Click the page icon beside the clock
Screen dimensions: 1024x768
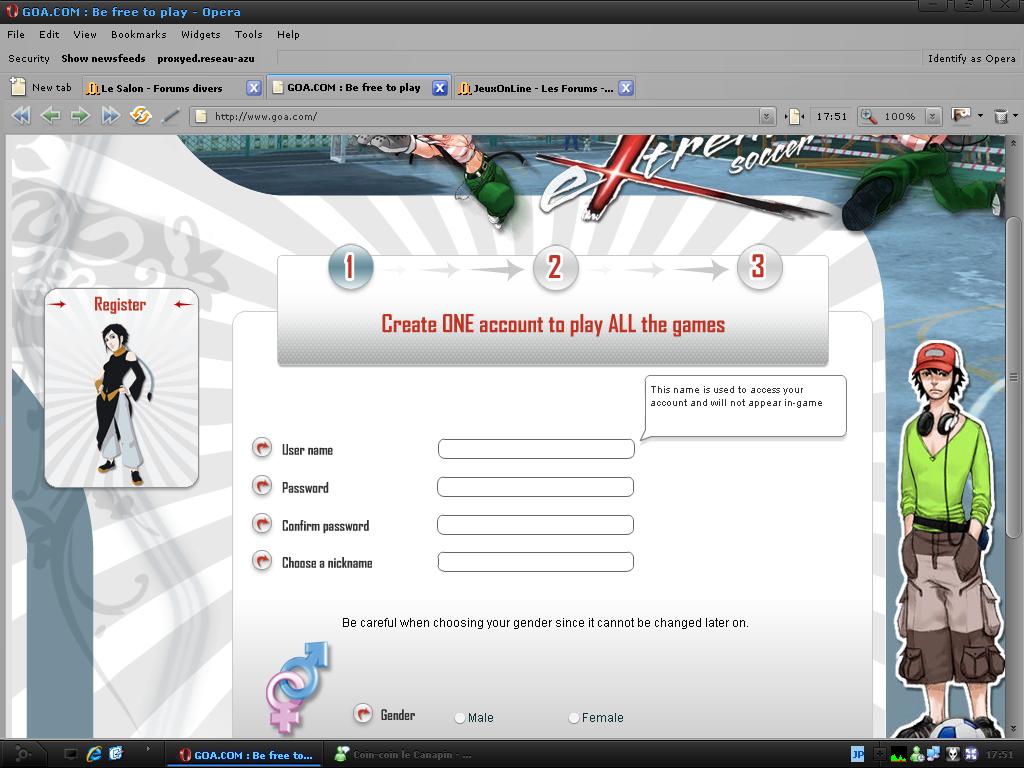click(x=794, y=116)
